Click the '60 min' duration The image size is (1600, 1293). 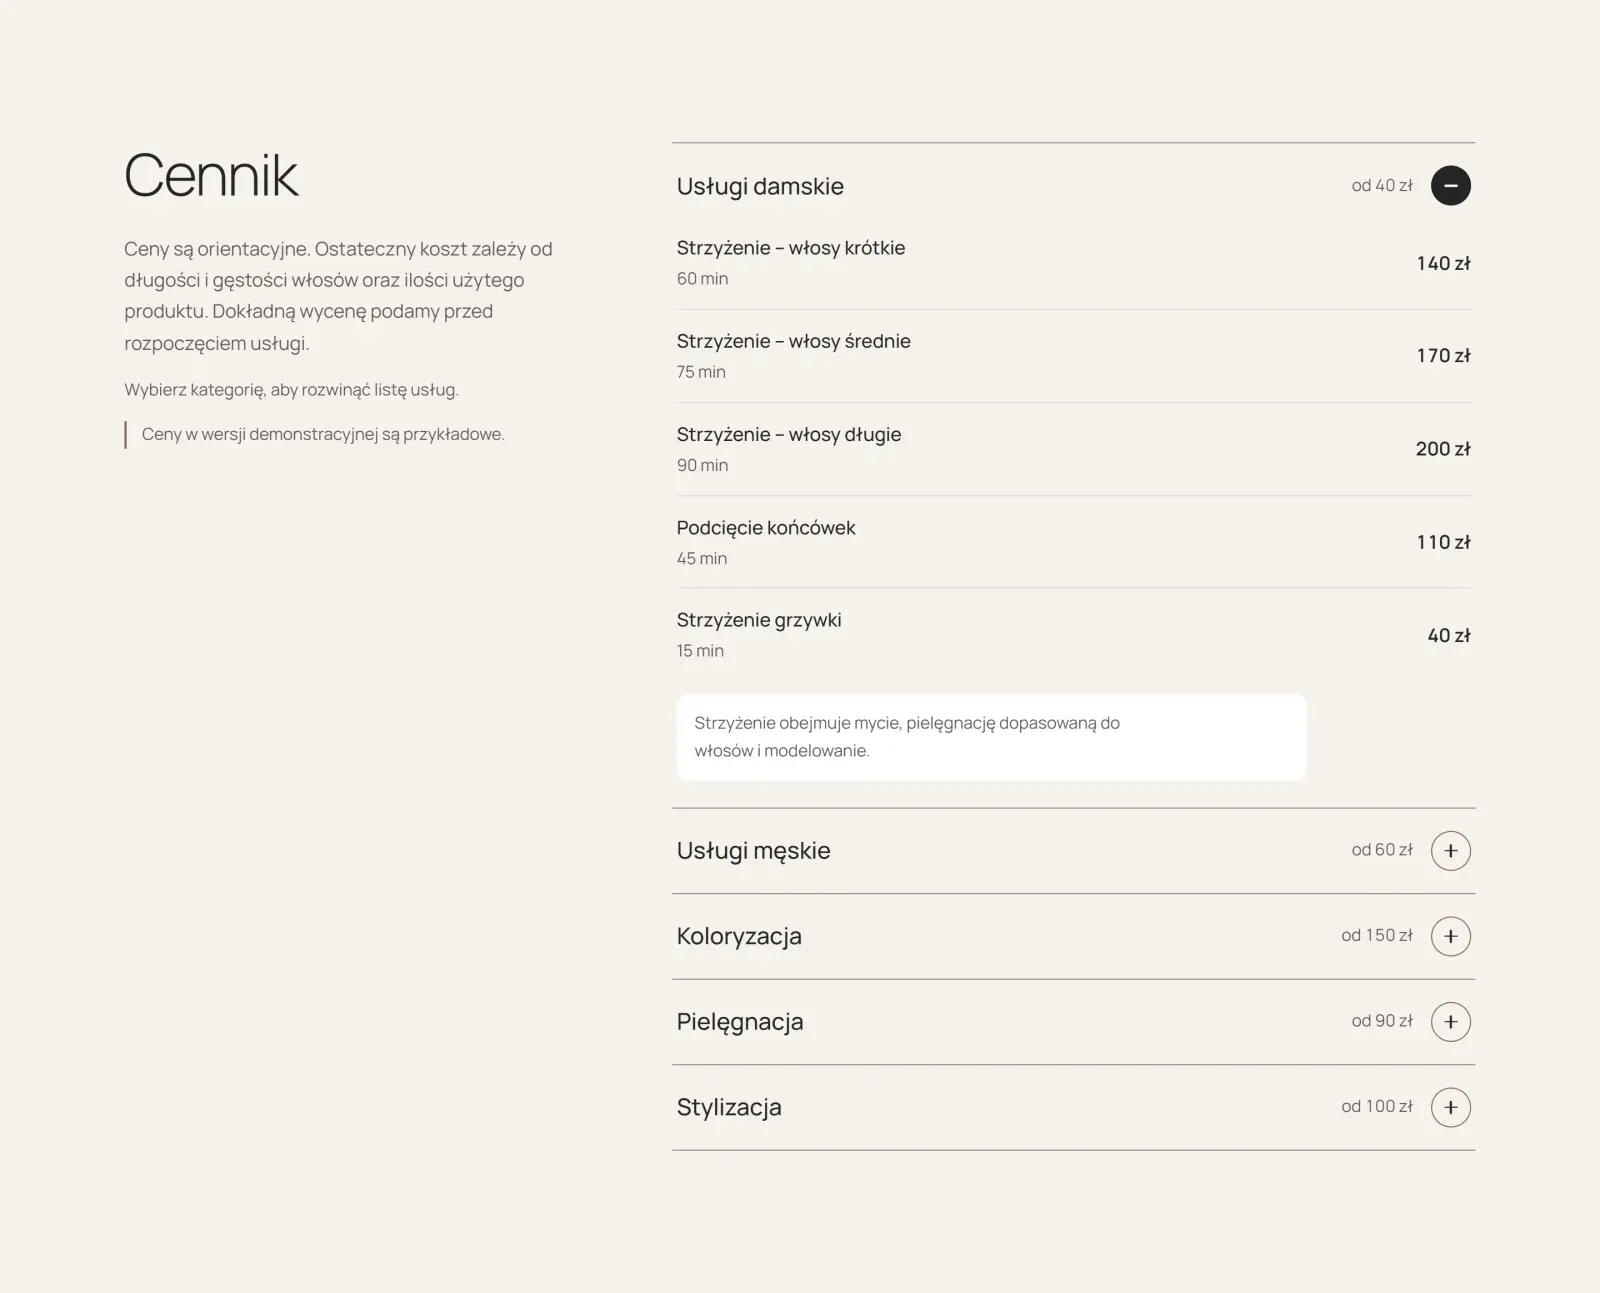pos(702,279)
